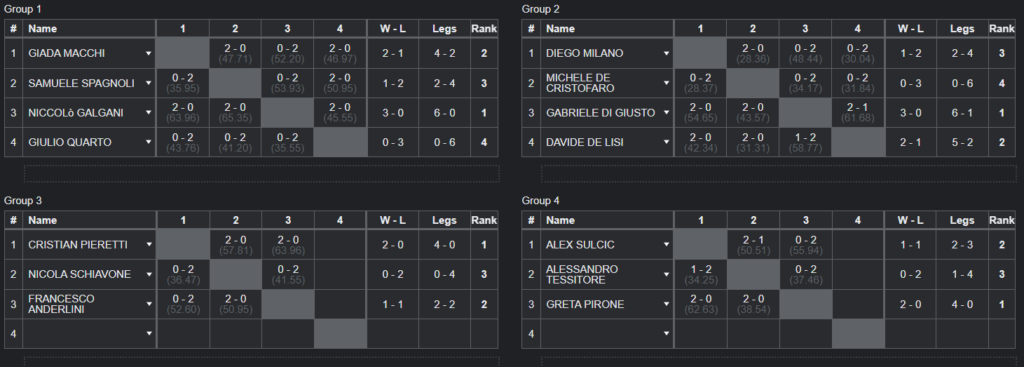Viewport: 1024px width, 367px height.
Task: Click the empty column 4 cell for Cristian Pieretti
Action: coord(340,245)
